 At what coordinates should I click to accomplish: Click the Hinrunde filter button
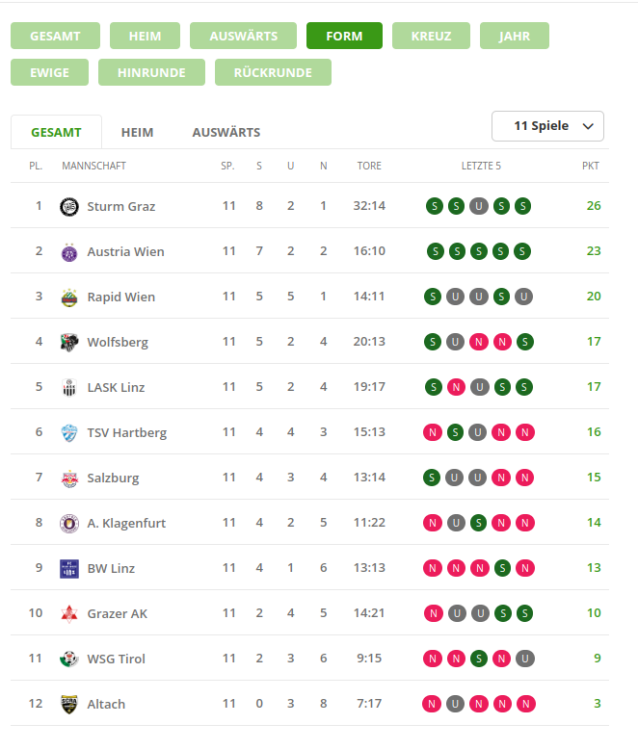152,73
